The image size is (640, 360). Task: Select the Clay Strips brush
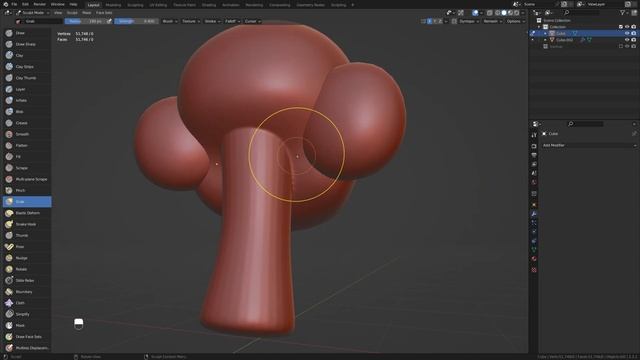point(27,67)
